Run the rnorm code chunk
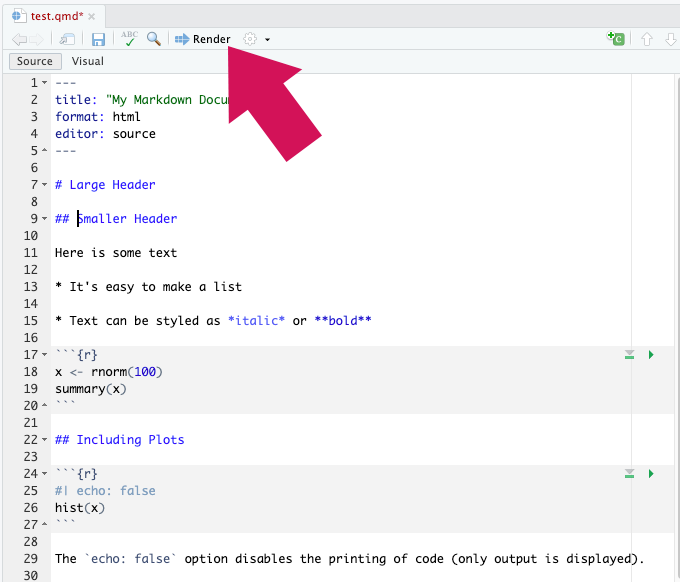Screen dimensions: 680x582 coord(651,355)
